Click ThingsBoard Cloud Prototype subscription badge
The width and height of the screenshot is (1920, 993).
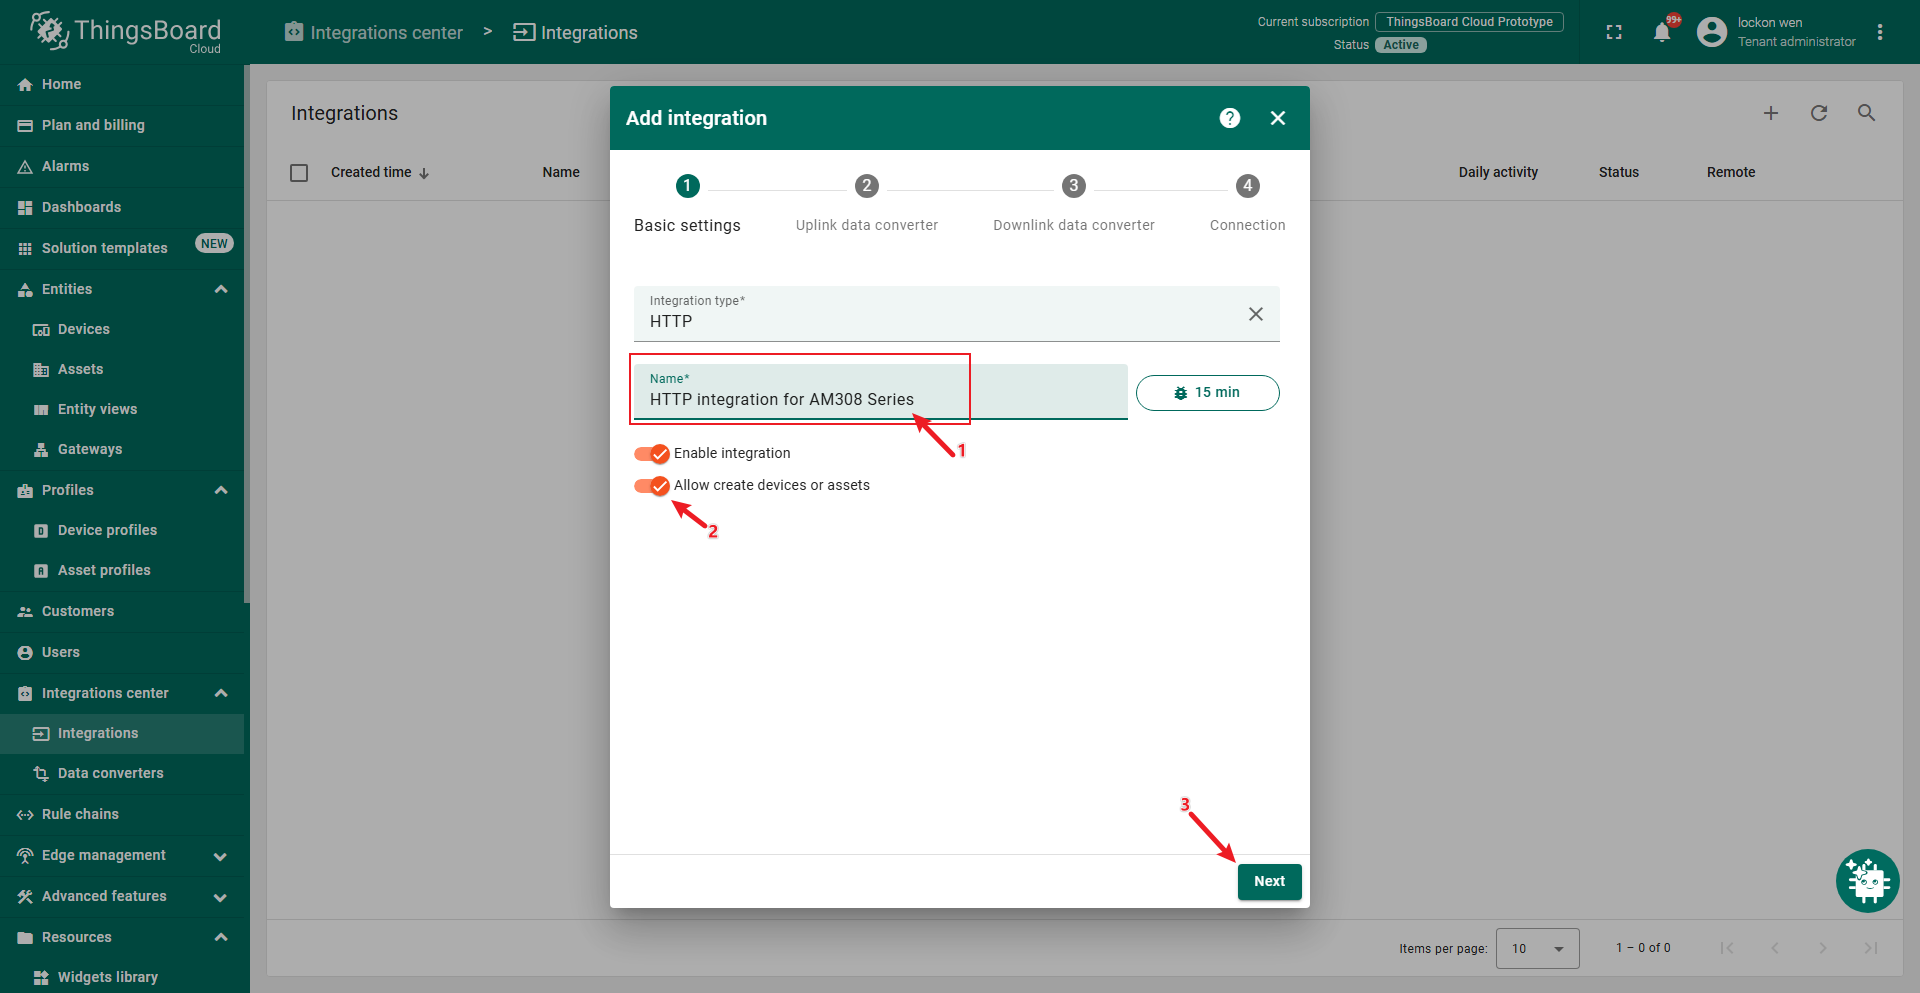[x=1469, y=22]
